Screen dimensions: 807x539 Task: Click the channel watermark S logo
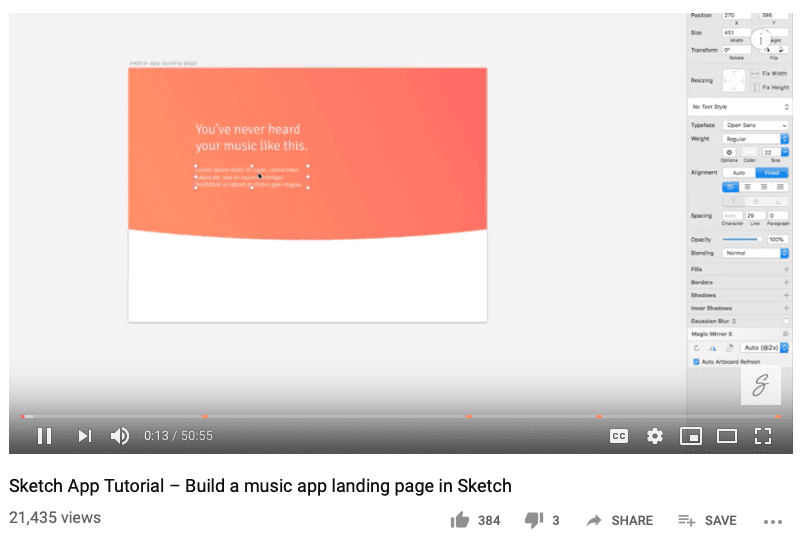(761, 385)
